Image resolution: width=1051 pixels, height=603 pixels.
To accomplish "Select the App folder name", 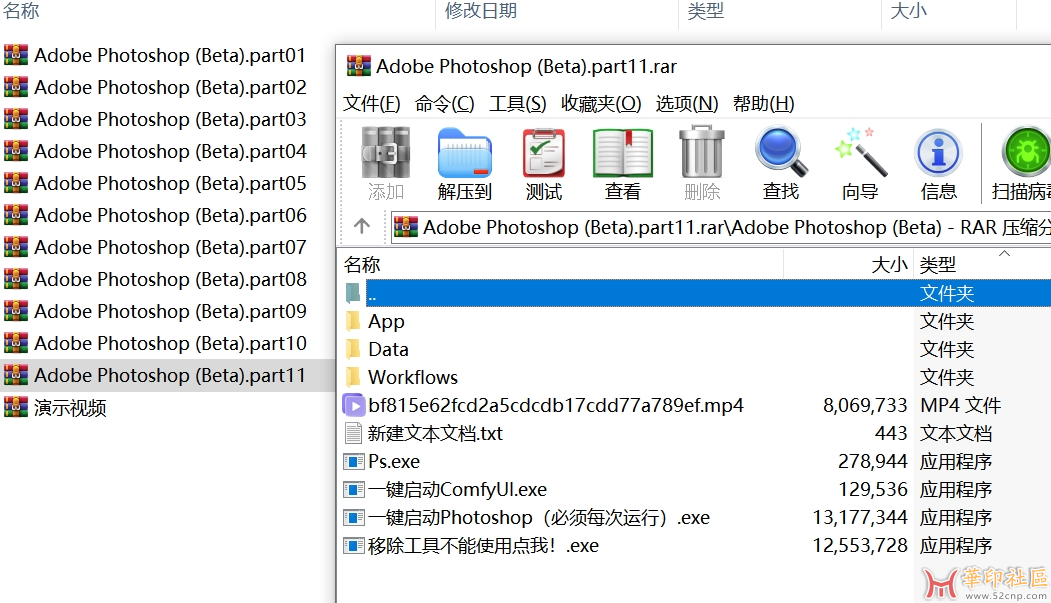I will click(x=386, y=322).
